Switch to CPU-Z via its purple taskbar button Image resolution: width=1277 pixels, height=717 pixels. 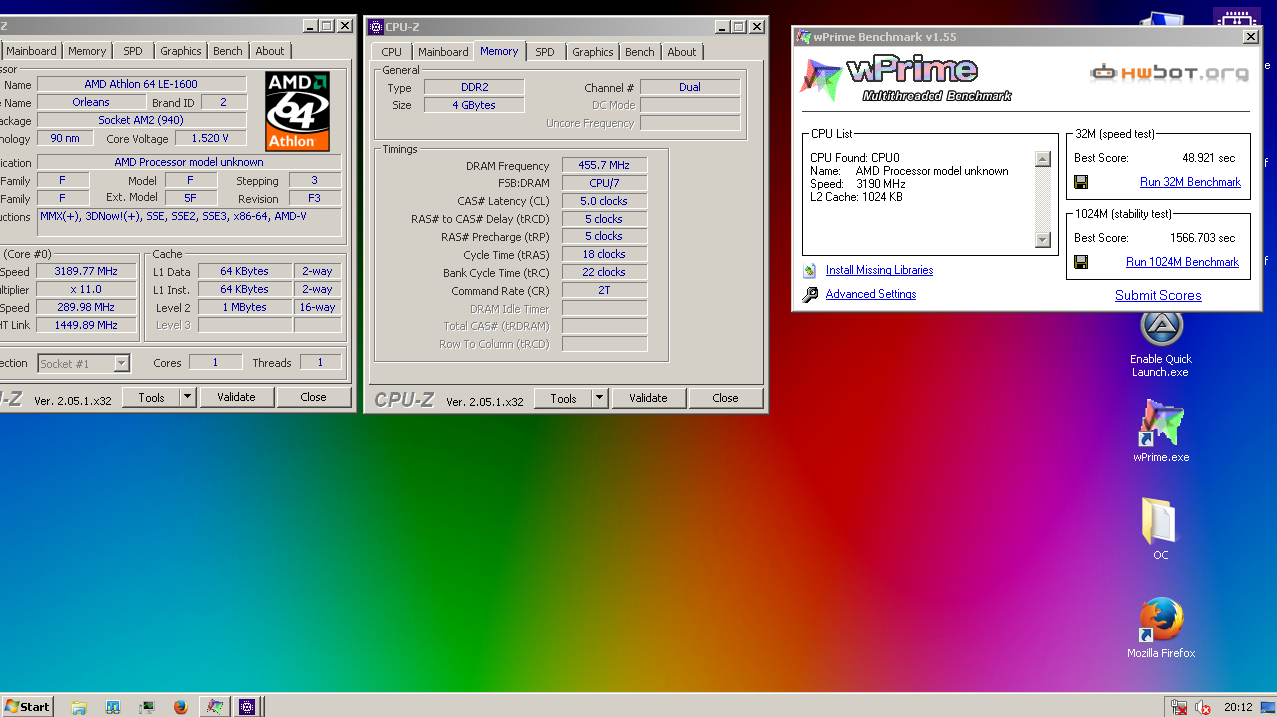tap(247, 706)
